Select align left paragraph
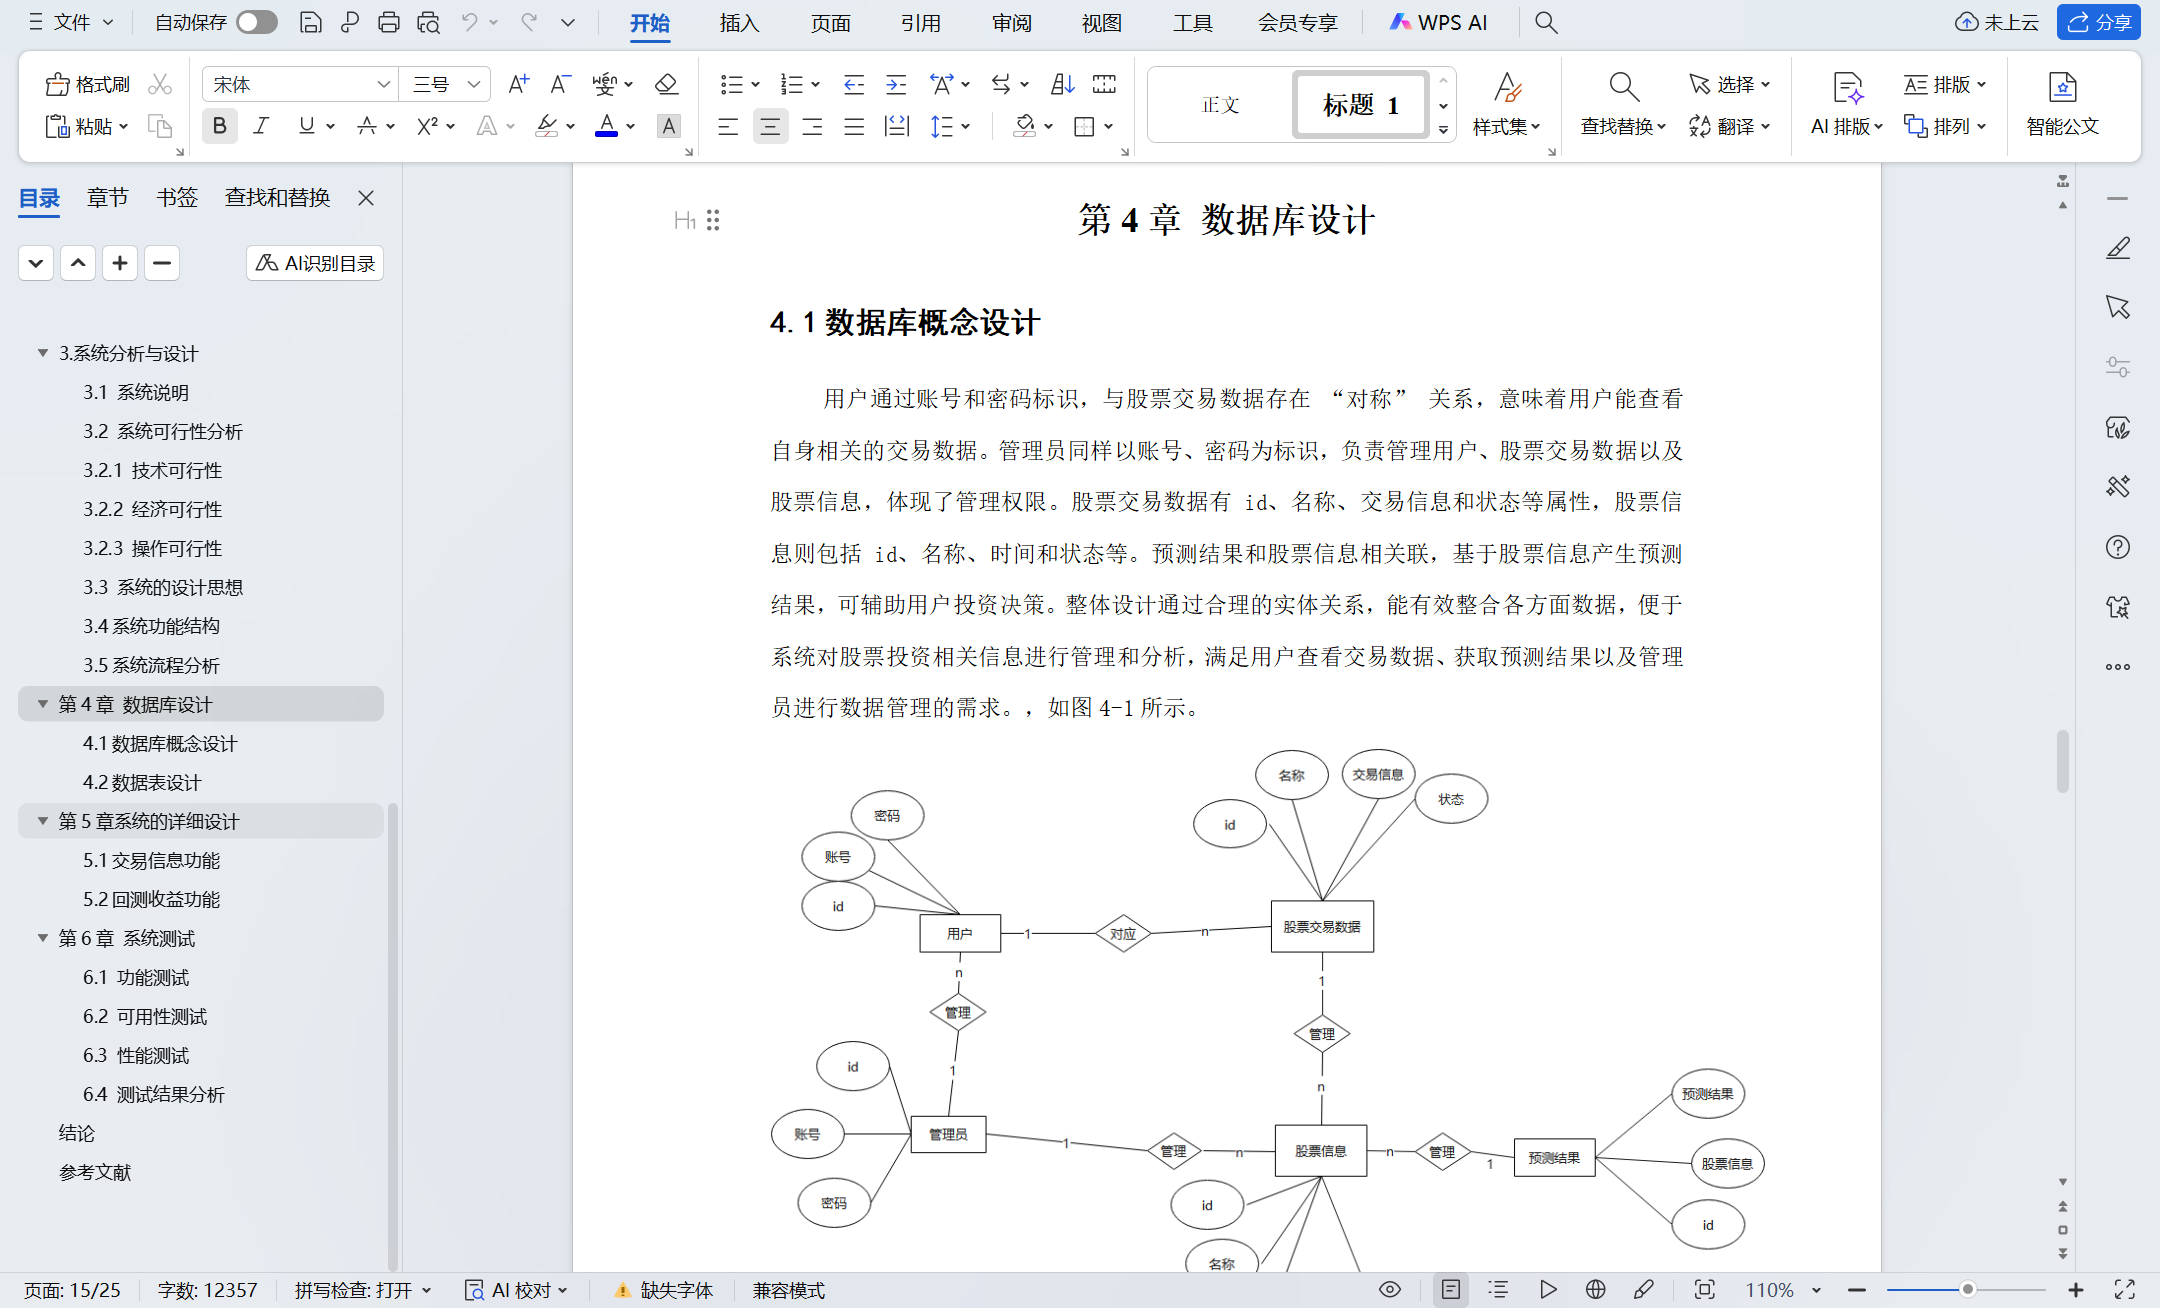 click(728, 126)
